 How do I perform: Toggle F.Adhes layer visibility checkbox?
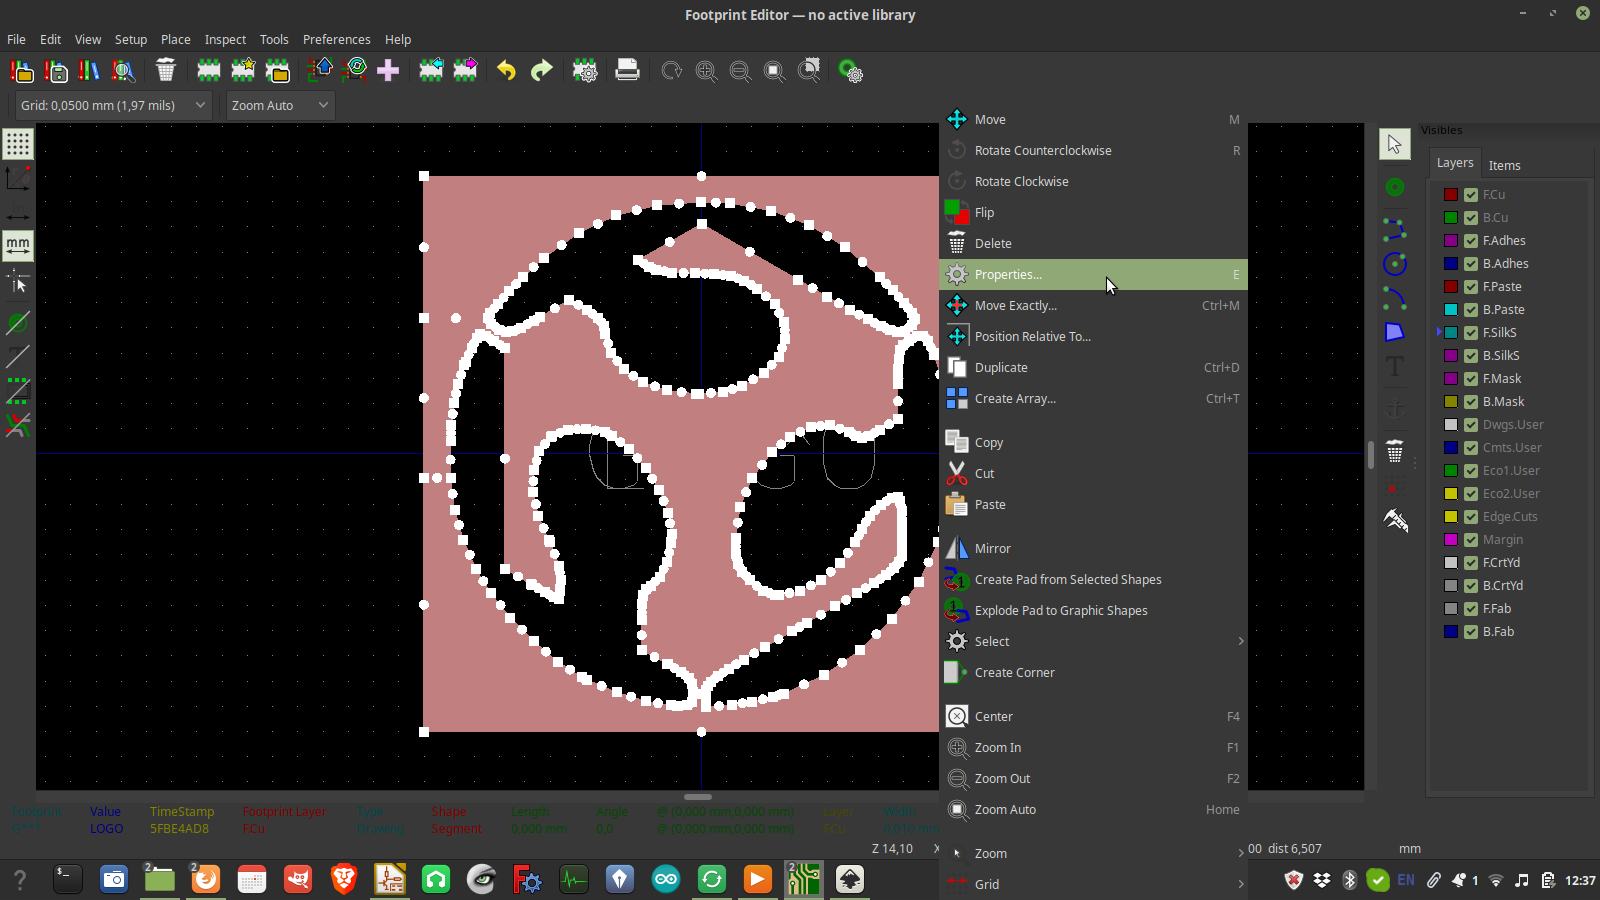click(x=1471, y=241)
